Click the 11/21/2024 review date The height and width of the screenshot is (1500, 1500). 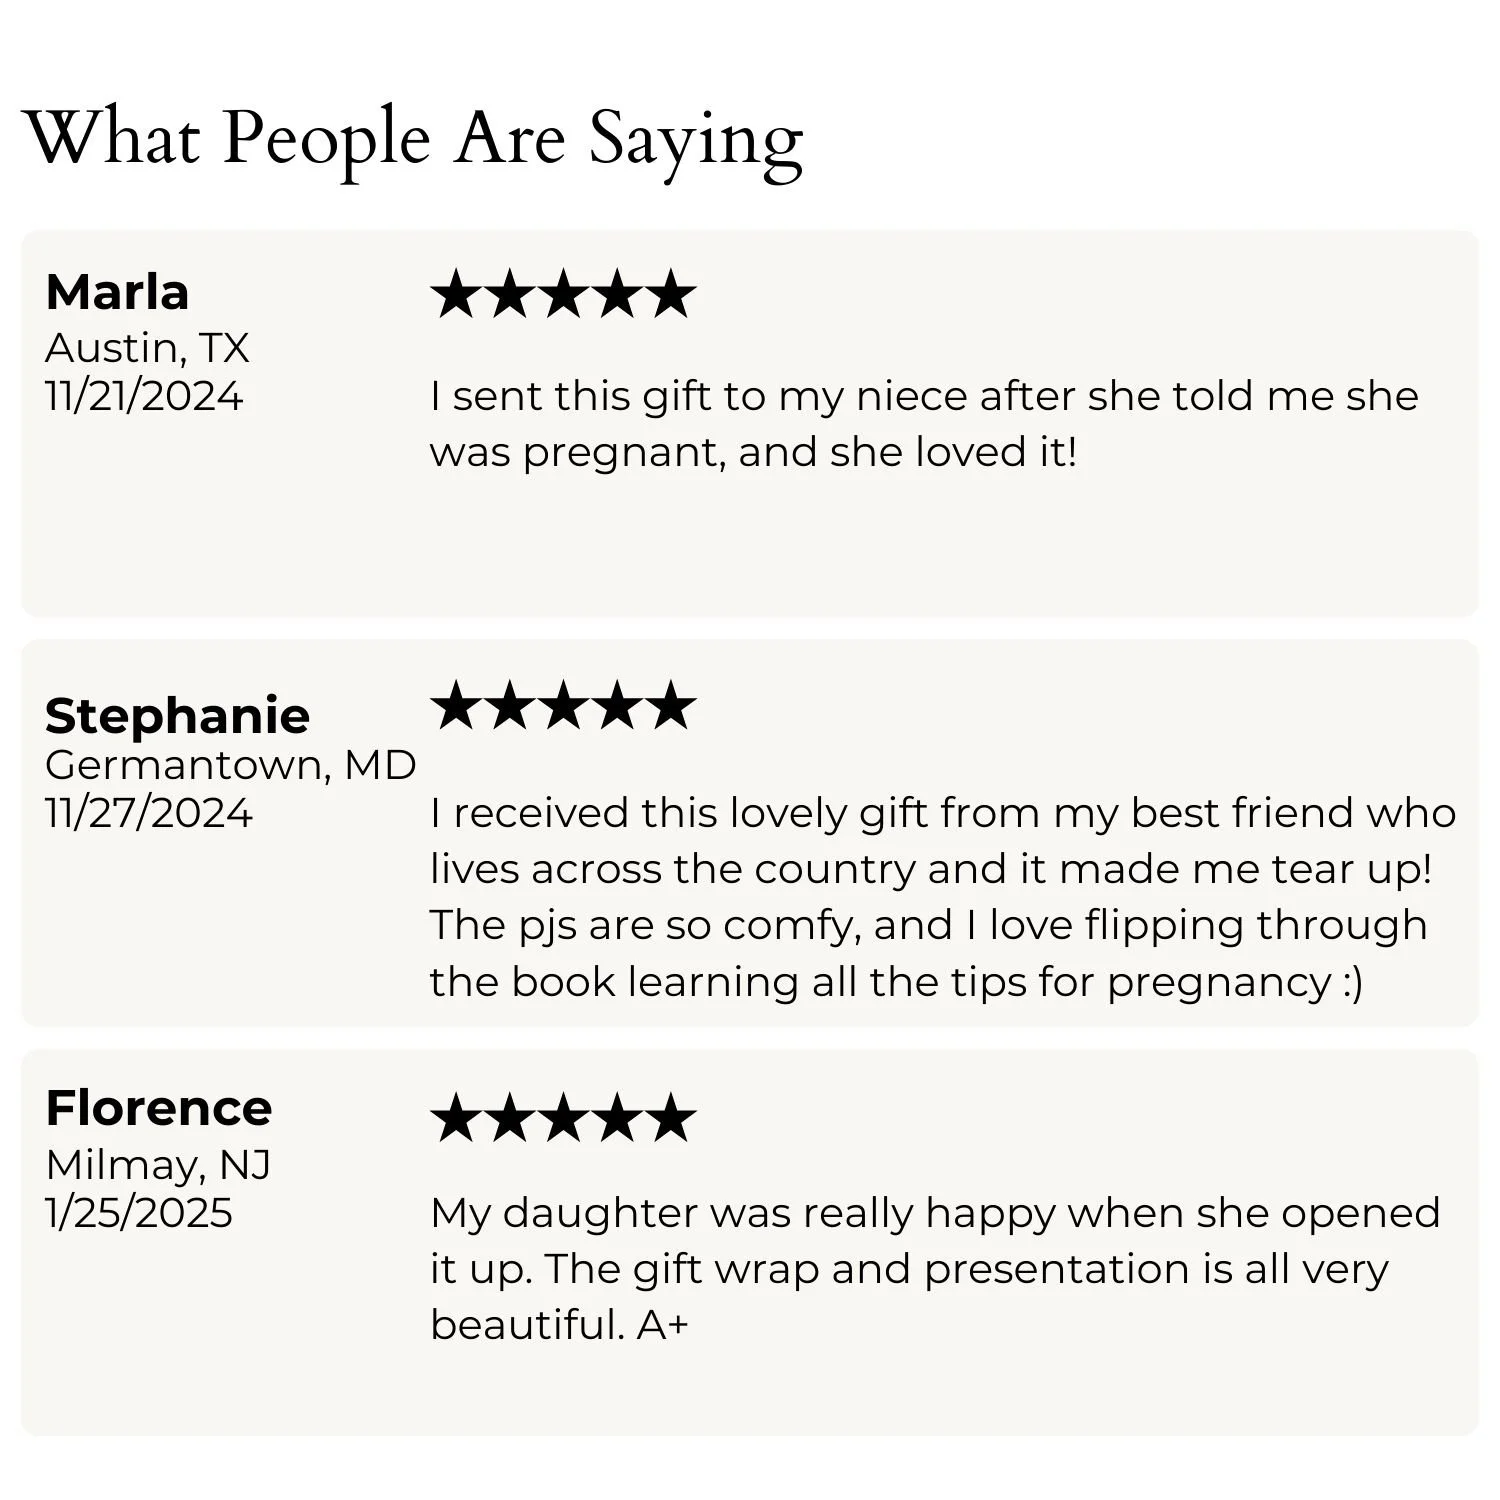(144, 396)
